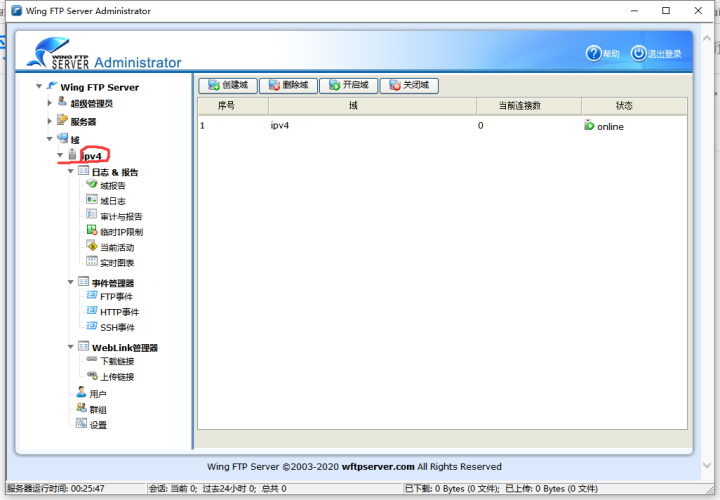The image size is (720, 500).
Task: Expand the 服务器 tree node arrow
Action: 50,121
